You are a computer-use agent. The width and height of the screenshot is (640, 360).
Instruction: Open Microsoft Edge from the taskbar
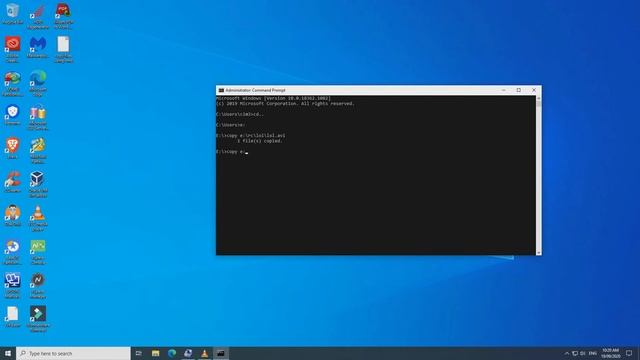[172, 353]
